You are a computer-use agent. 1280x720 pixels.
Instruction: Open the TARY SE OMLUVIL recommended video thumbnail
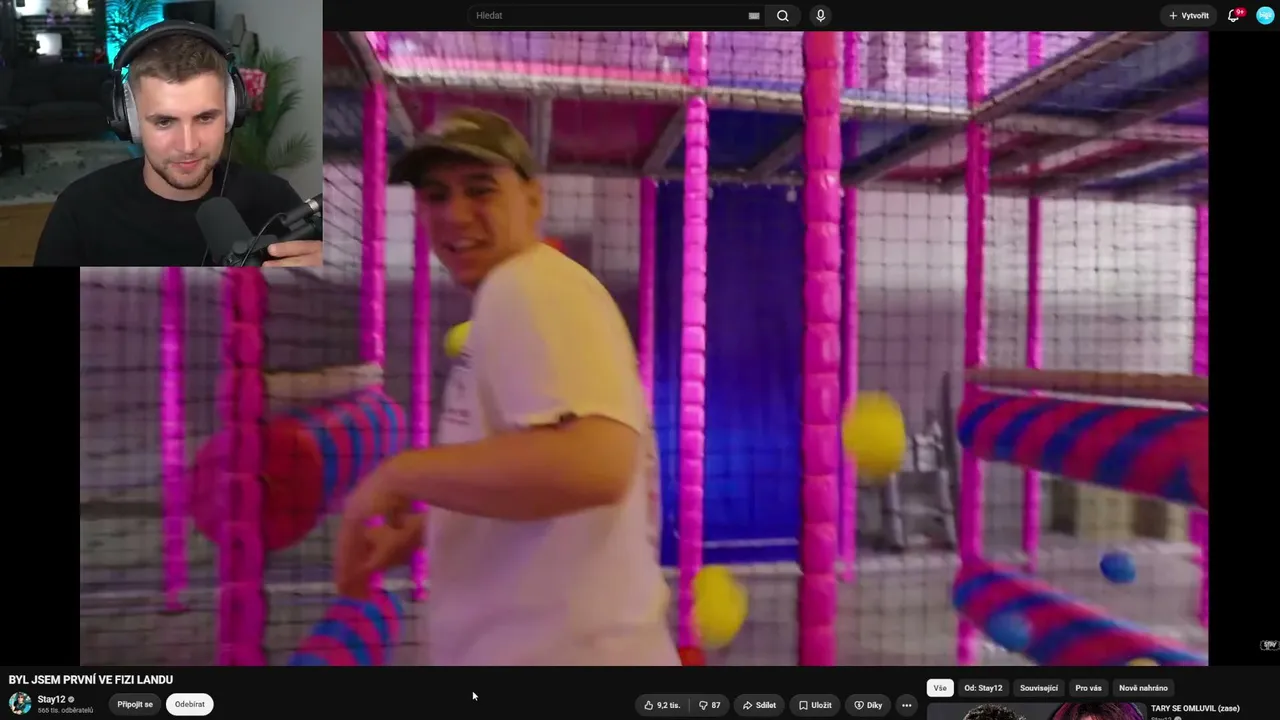(x=1036, y=712)
